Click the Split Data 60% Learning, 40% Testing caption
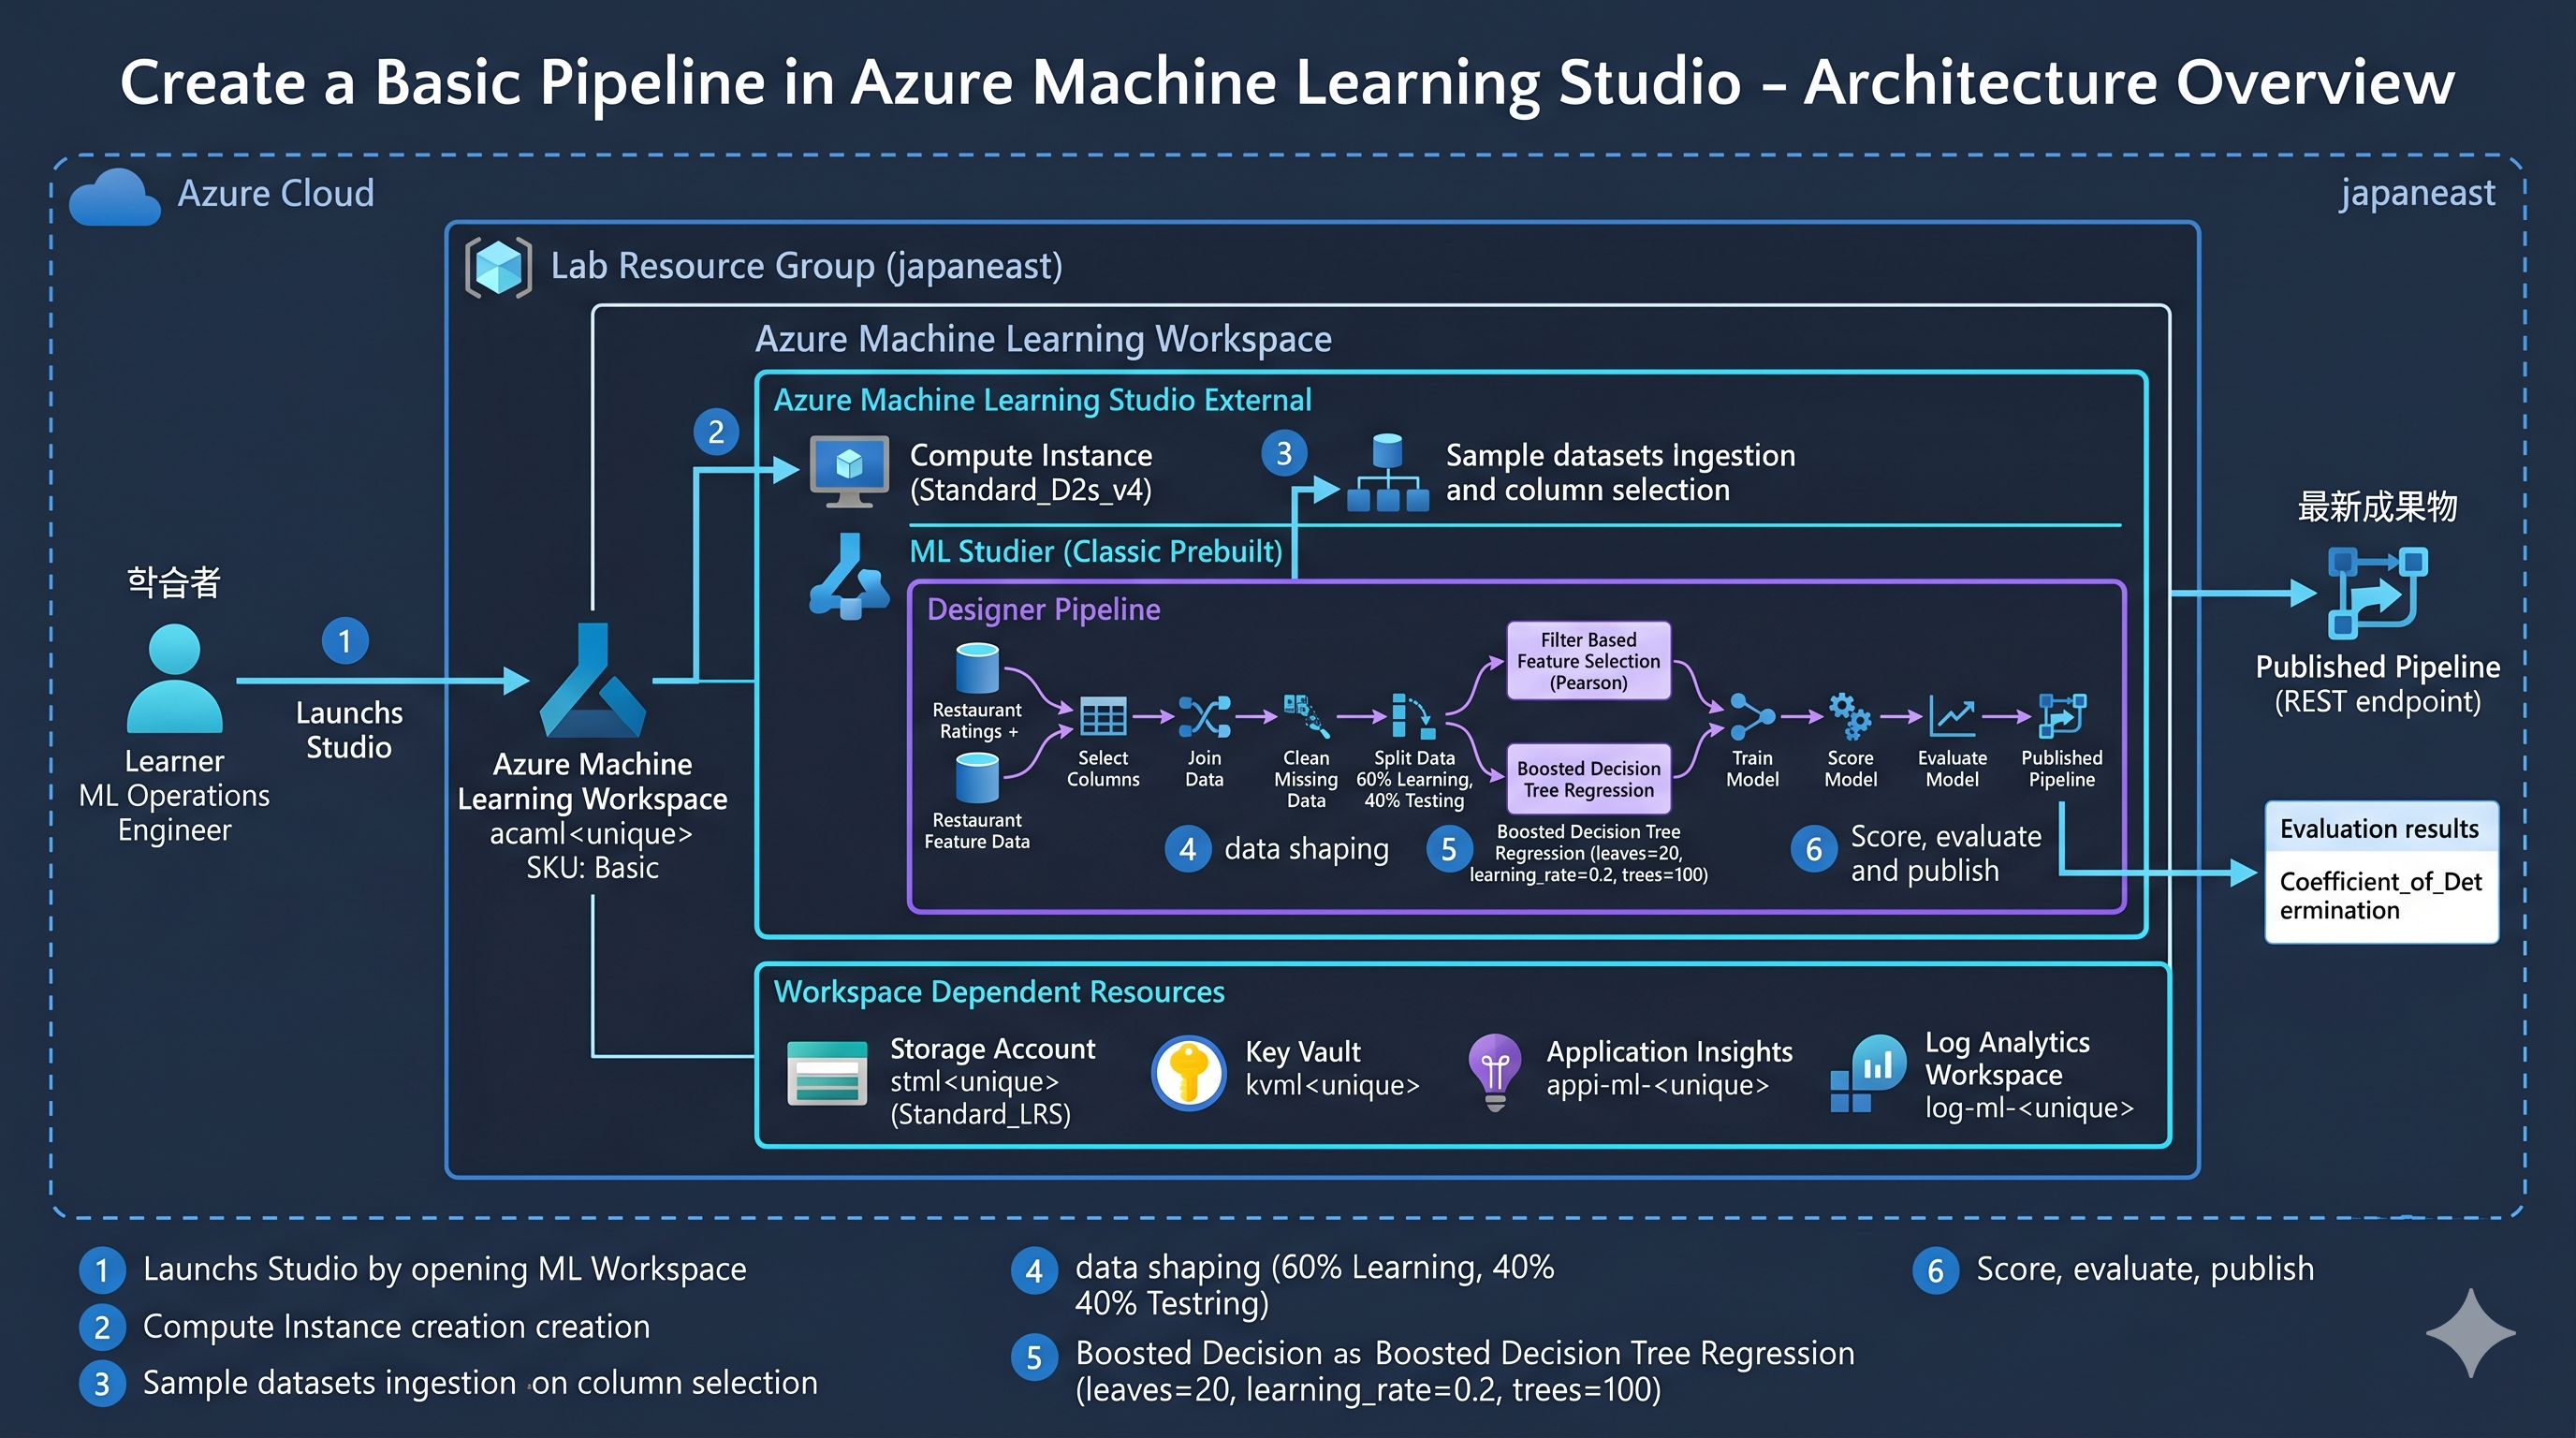The image size is (2576, 1438). click(x=1414, y=779)
